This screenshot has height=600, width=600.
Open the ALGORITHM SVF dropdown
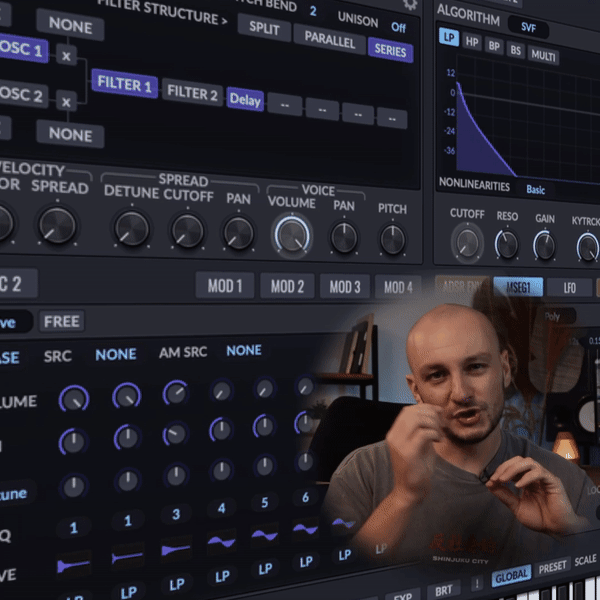pyautogui.click(x=528, y=27)
